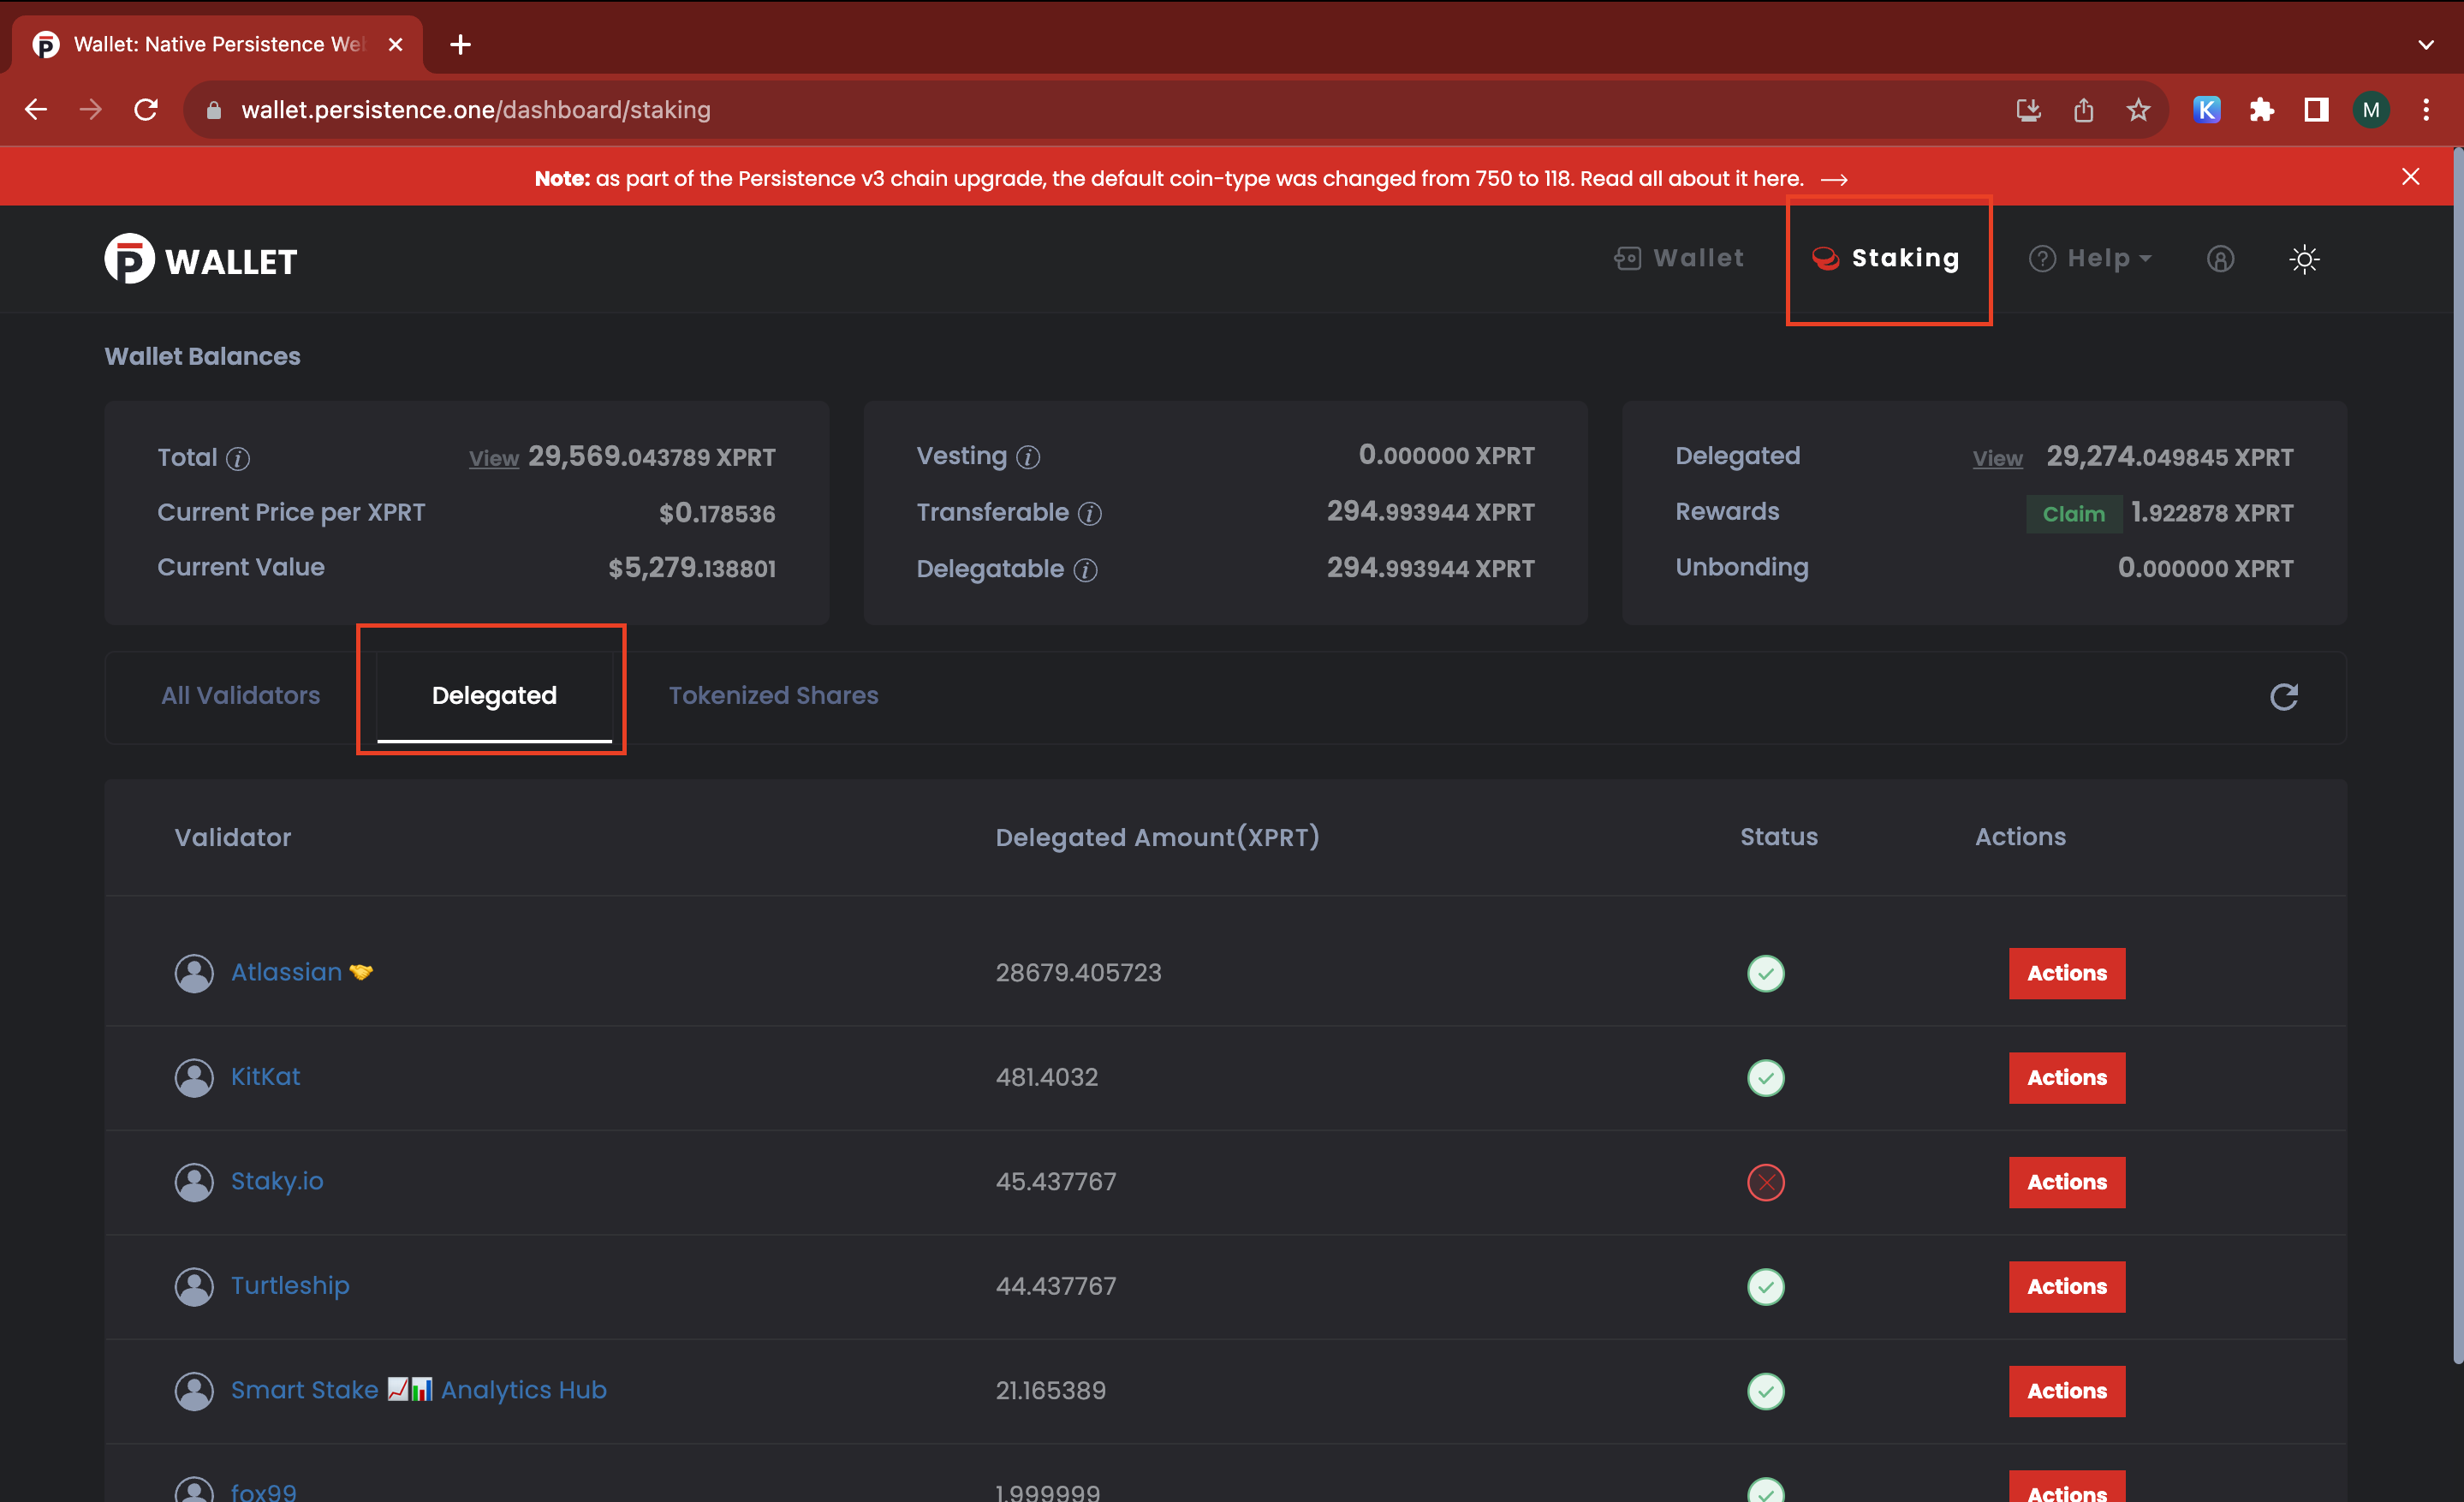Bookmark this page with star icon
Image resolution: width=2464 pixels, height=1502 pixels.
tap(2138, 110)
